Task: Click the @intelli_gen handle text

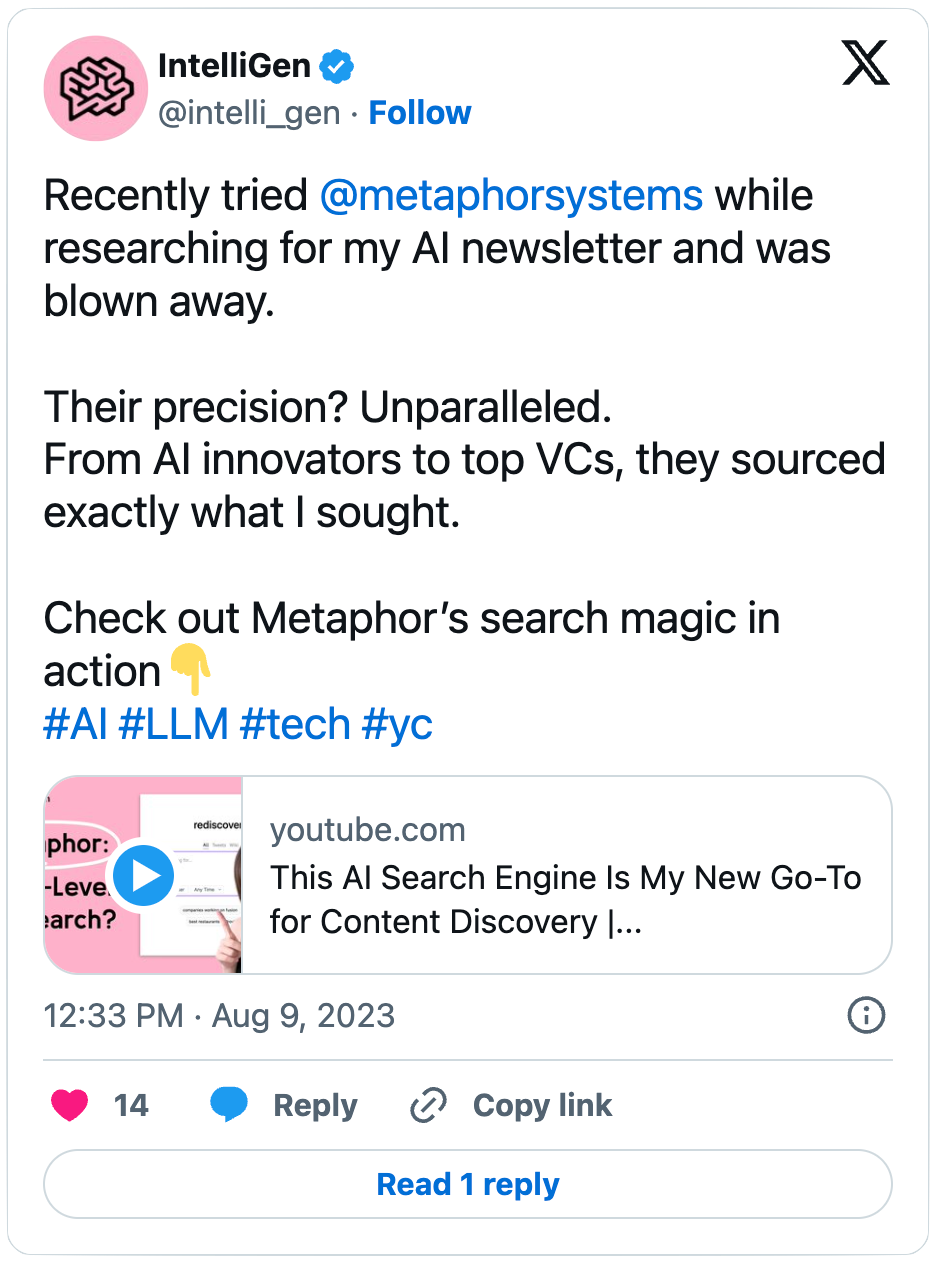Action: (x=251, y=113)
